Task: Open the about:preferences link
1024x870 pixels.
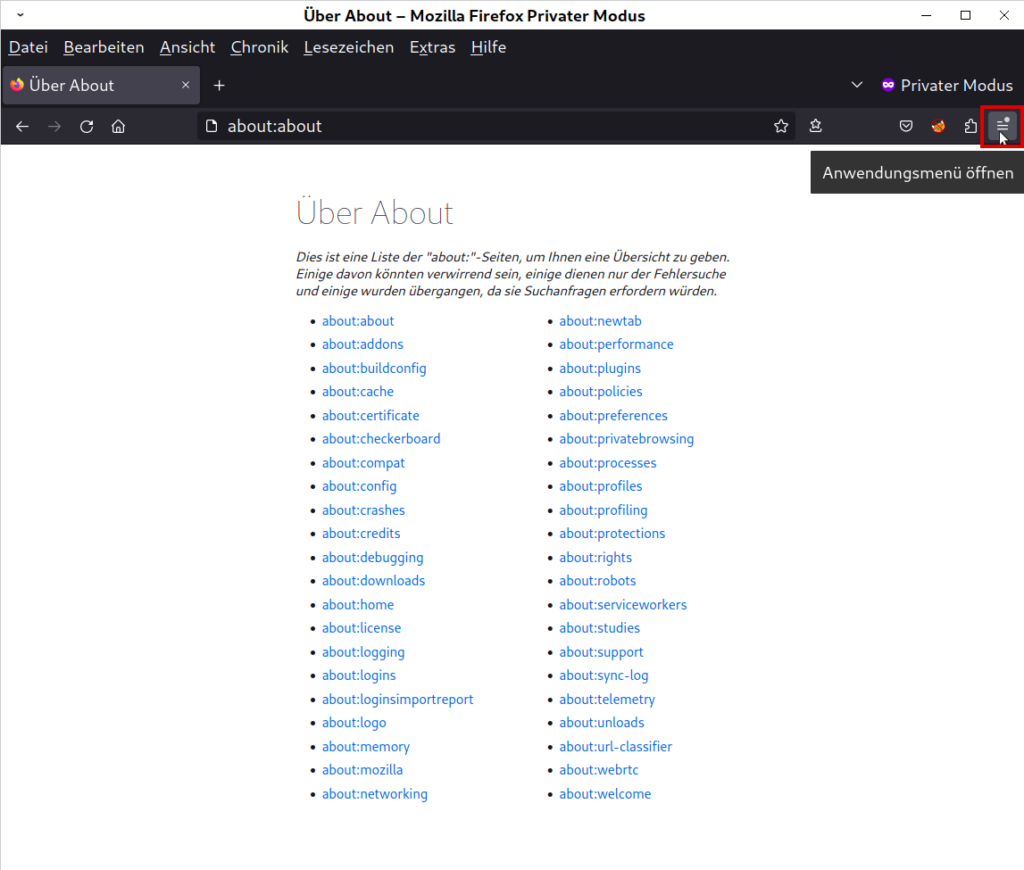Action: (x=613, y=415)
